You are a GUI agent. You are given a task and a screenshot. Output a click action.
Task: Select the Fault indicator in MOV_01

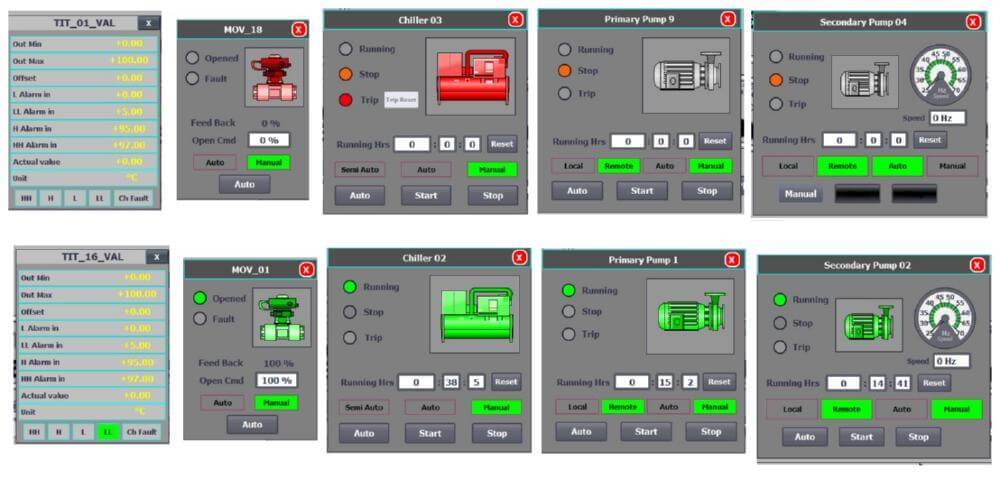[200, 319]
